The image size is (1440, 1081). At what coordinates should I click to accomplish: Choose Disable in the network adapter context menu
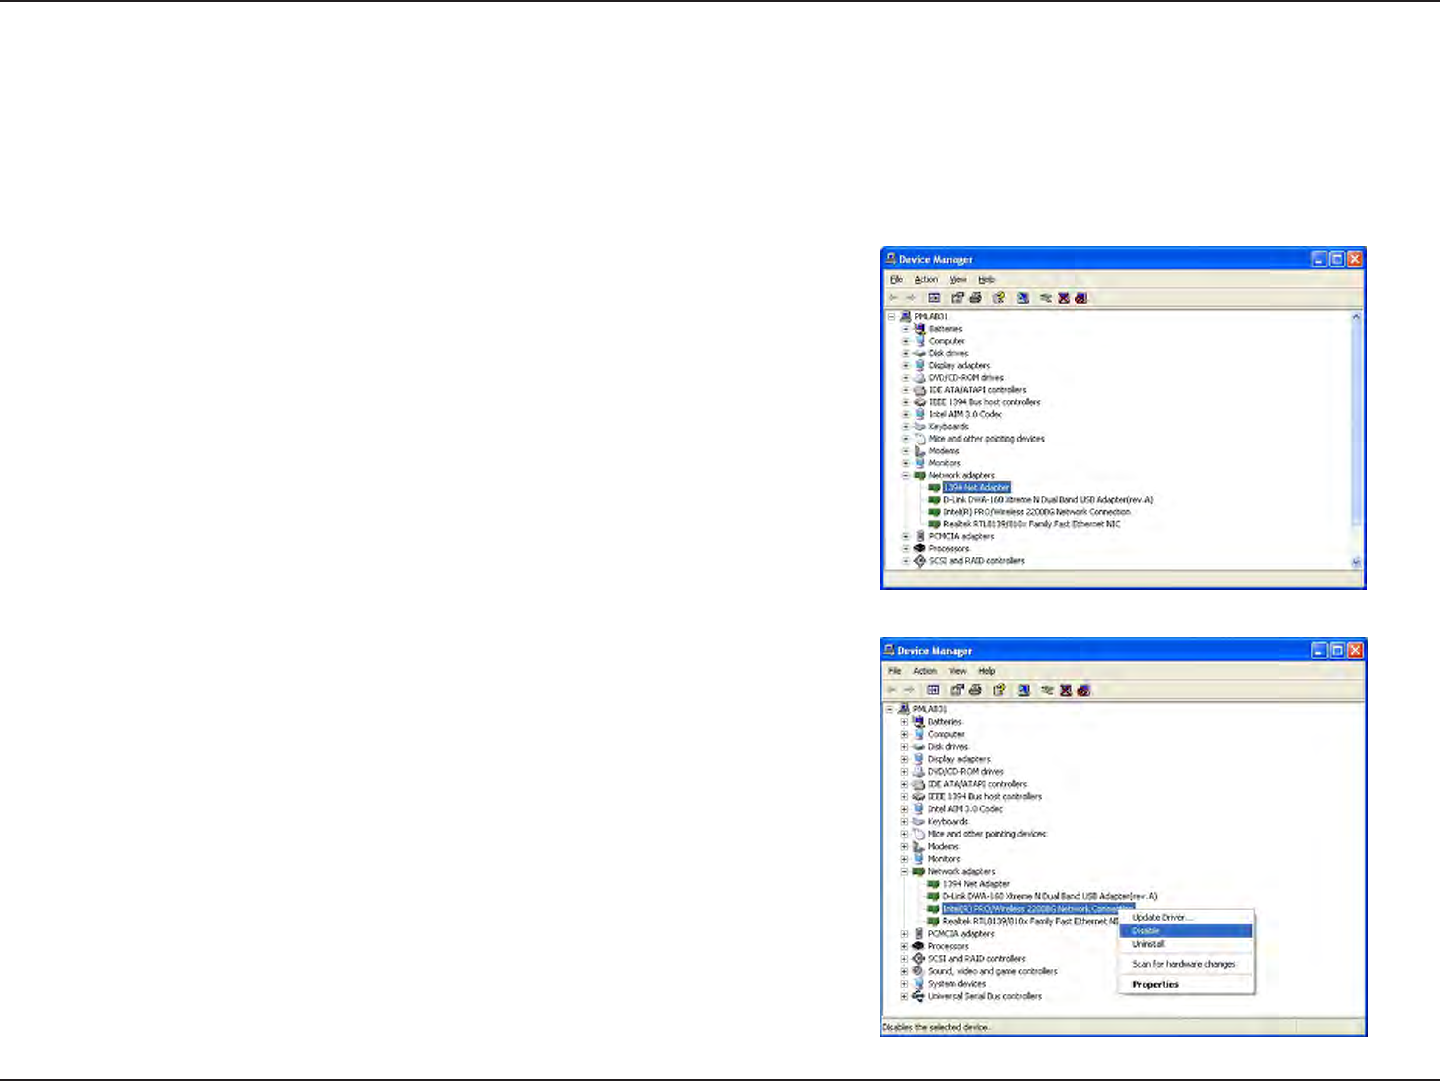pos(1185,931)
